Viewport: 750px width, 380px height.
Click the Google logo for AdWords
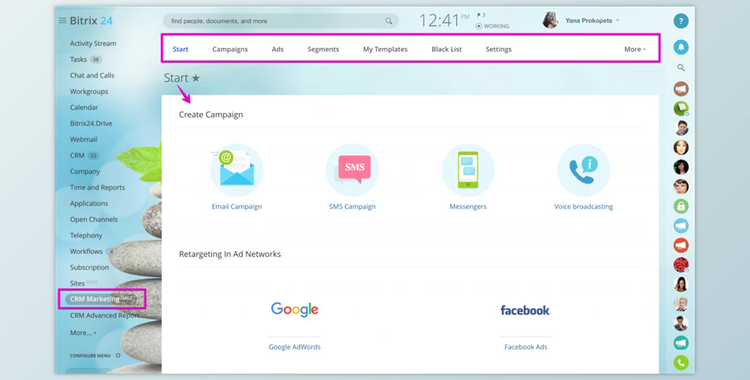(x=295, y=310)
